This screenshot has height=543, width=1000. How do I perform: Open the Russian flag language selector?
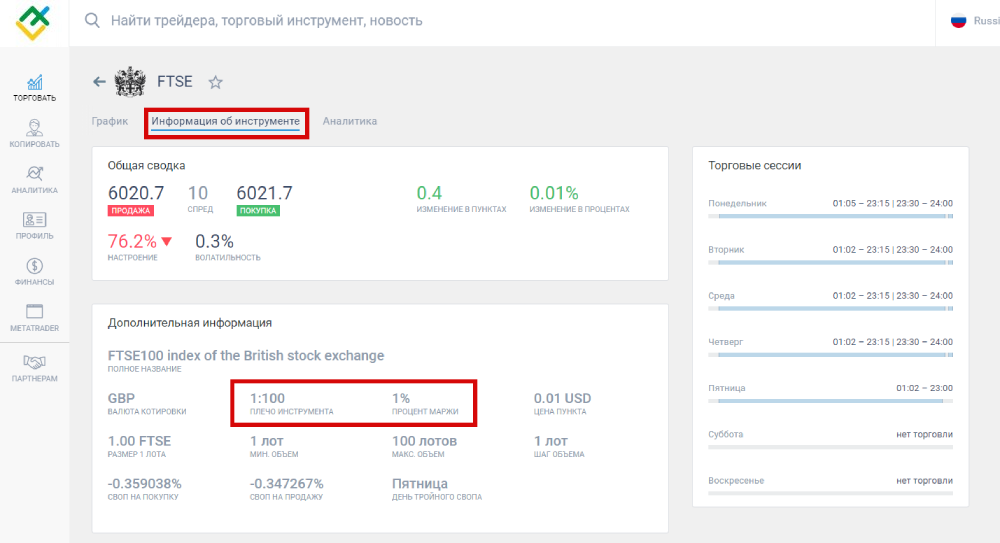coord(959,21)
